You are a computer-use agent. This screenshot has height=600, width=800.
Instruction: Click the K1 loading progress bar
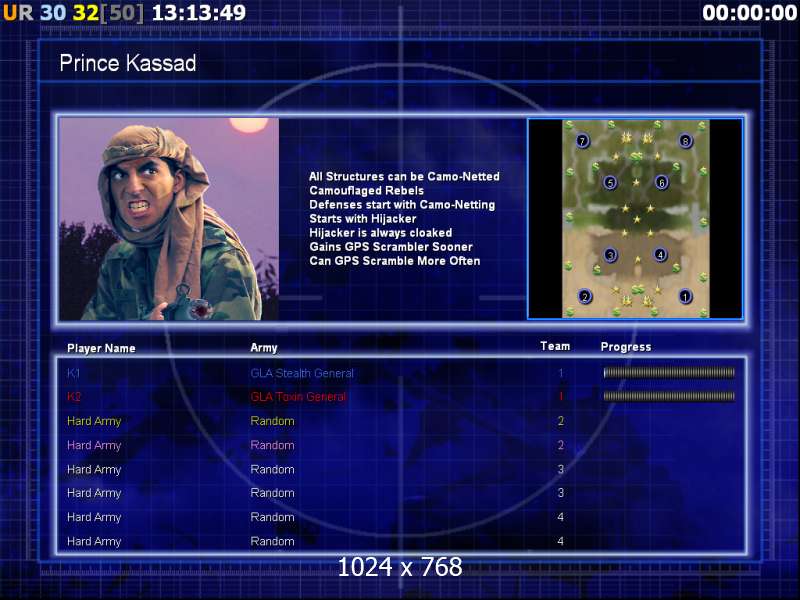(669, 373)
